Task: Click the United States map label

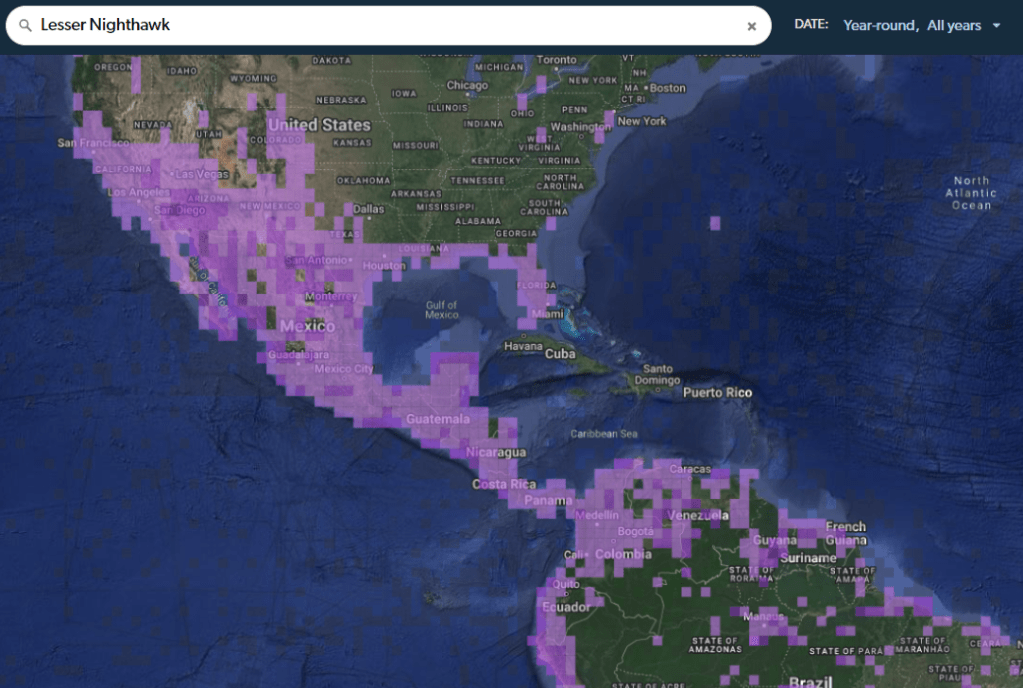Action: pyautogui.click(x=319, y=125)
